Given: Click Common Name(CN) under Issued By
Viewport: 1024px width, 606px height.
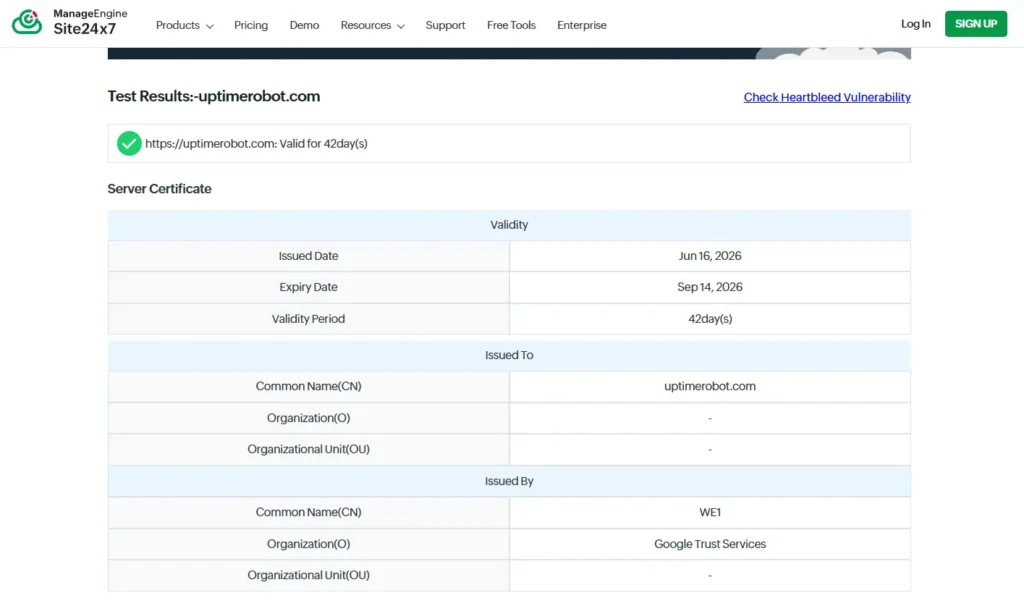Looking at the screenshot, I should tap(308, 513).
